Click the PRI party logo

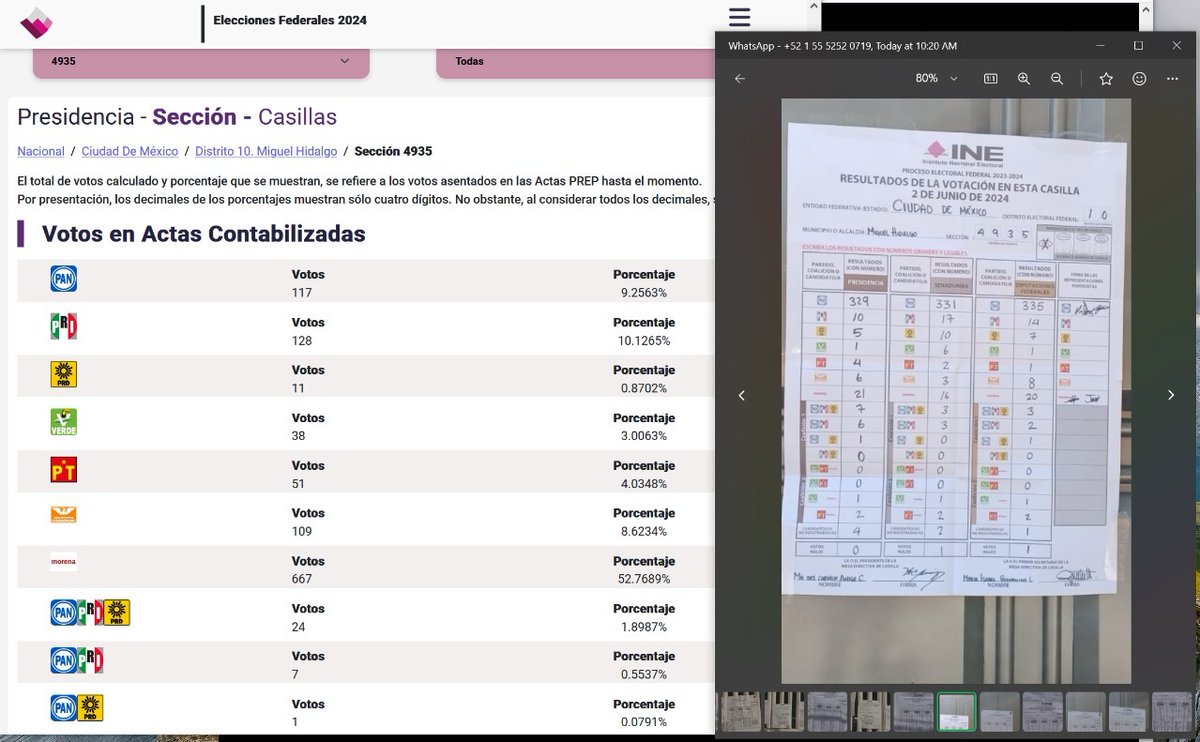[x=63, y=326]
